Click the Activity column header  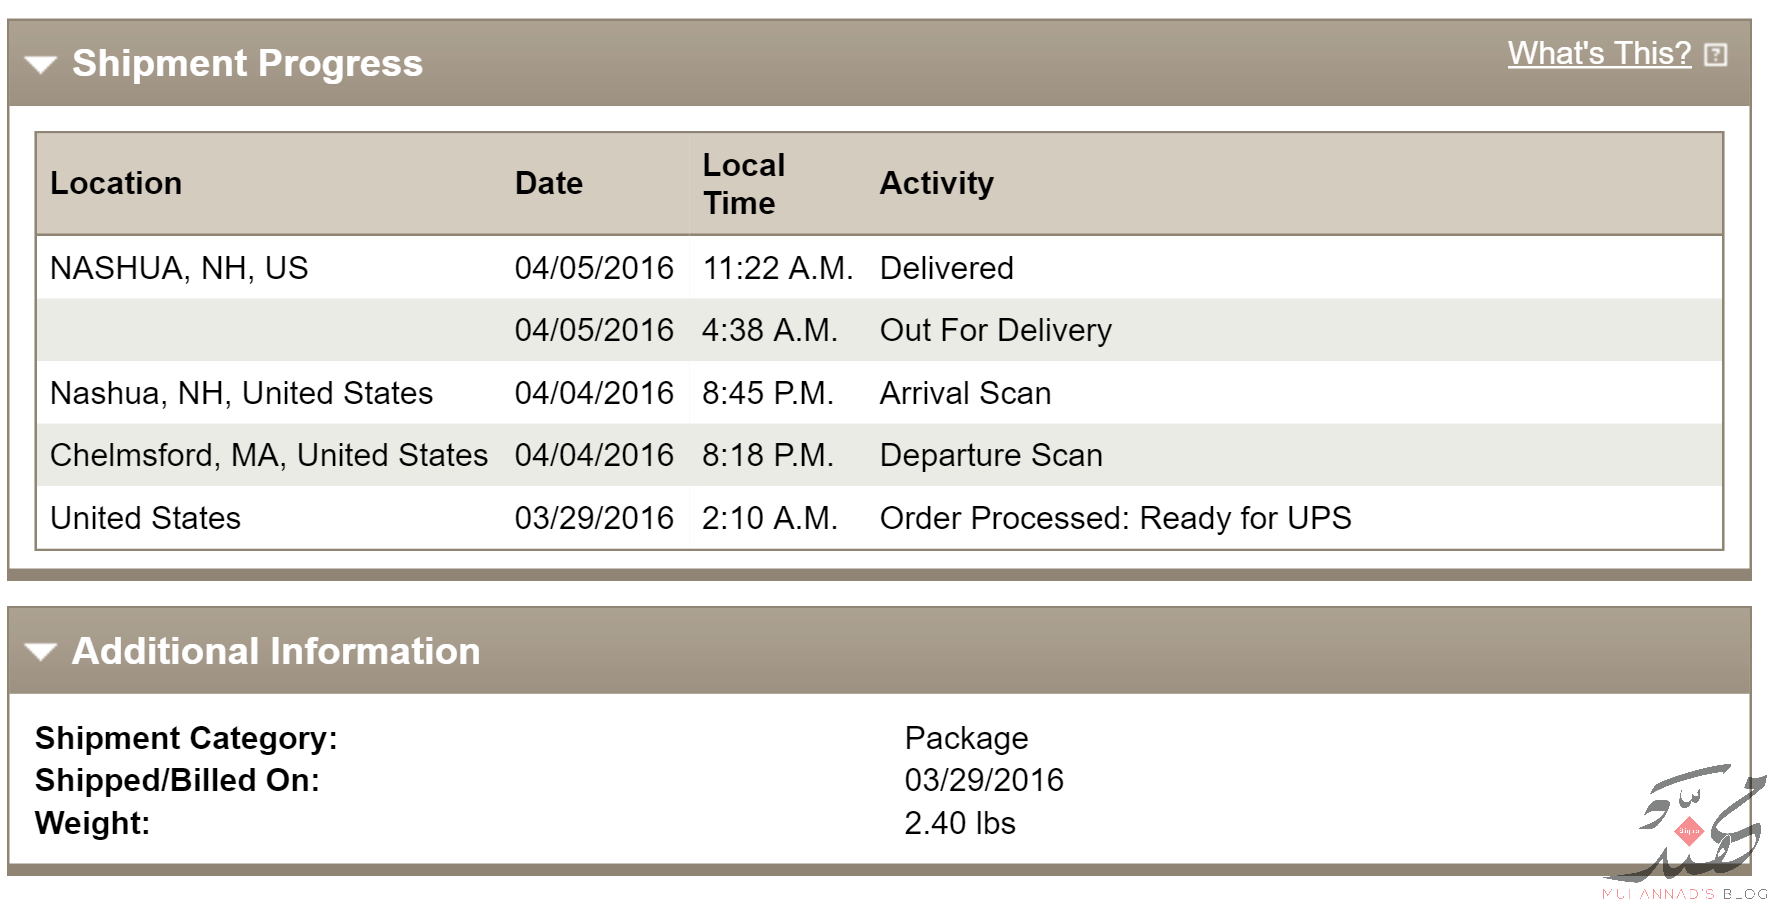[937, 183]
